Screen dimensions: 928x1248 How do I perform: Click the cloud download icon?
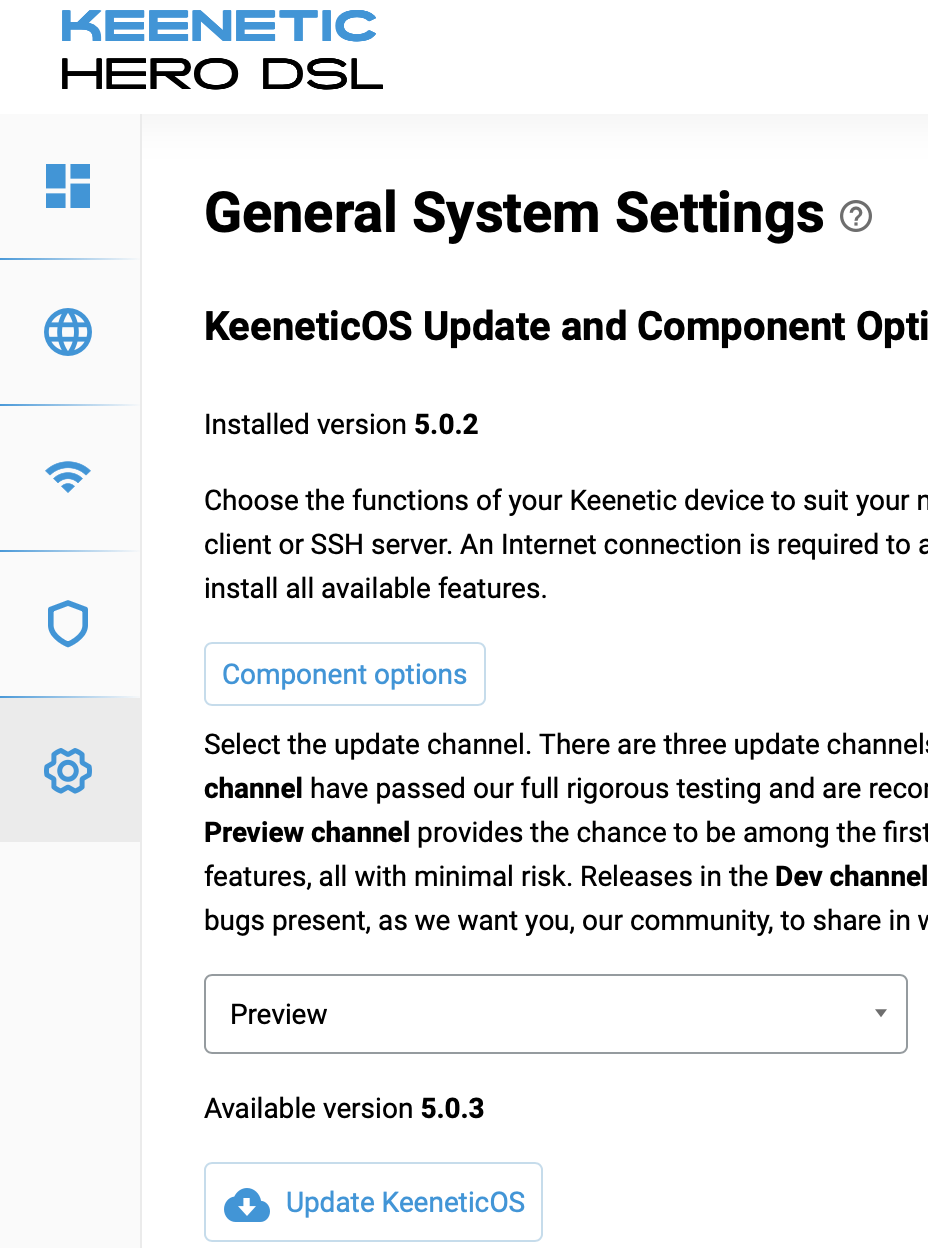pyautogui.click(x=247, y=1203)
